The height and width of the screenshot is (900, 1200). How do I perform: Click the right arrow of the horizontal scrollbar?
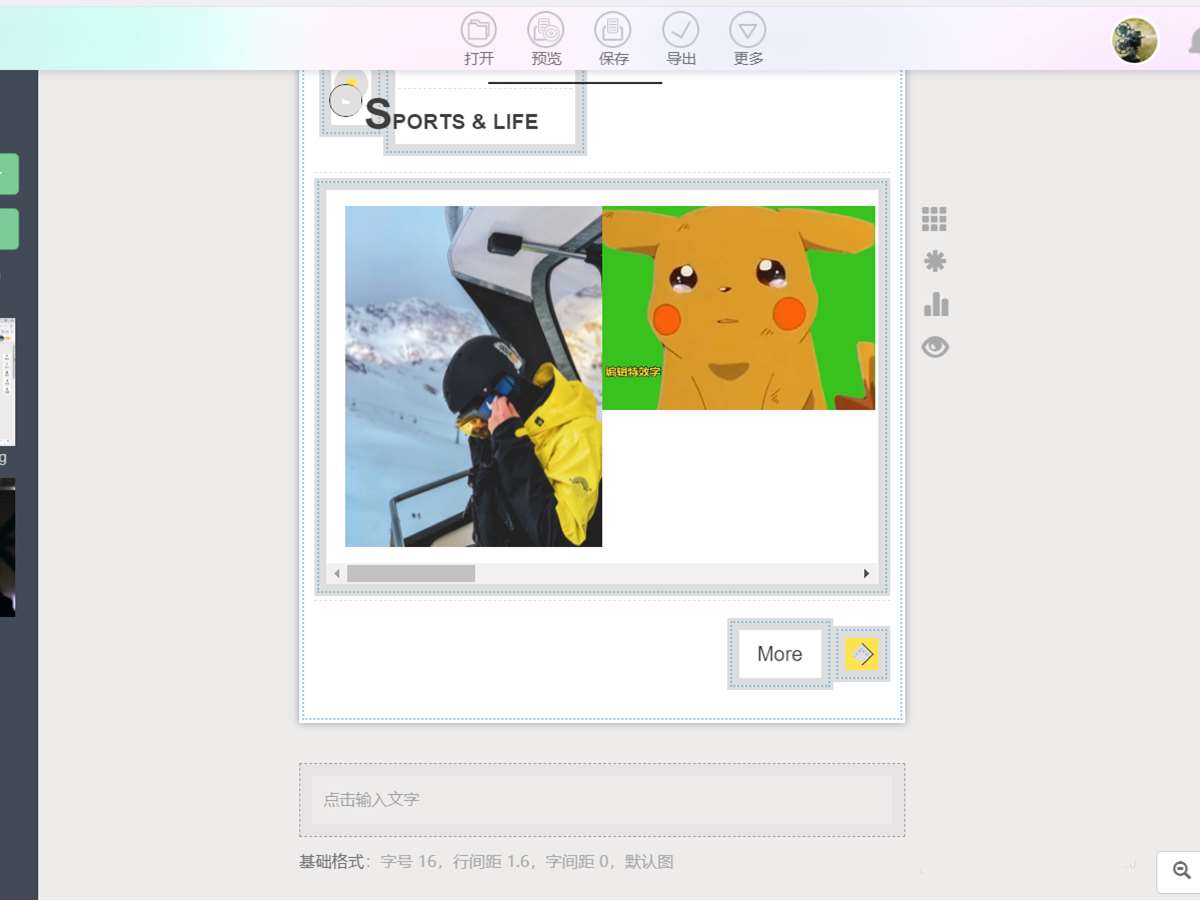click(x=867, y=574)
